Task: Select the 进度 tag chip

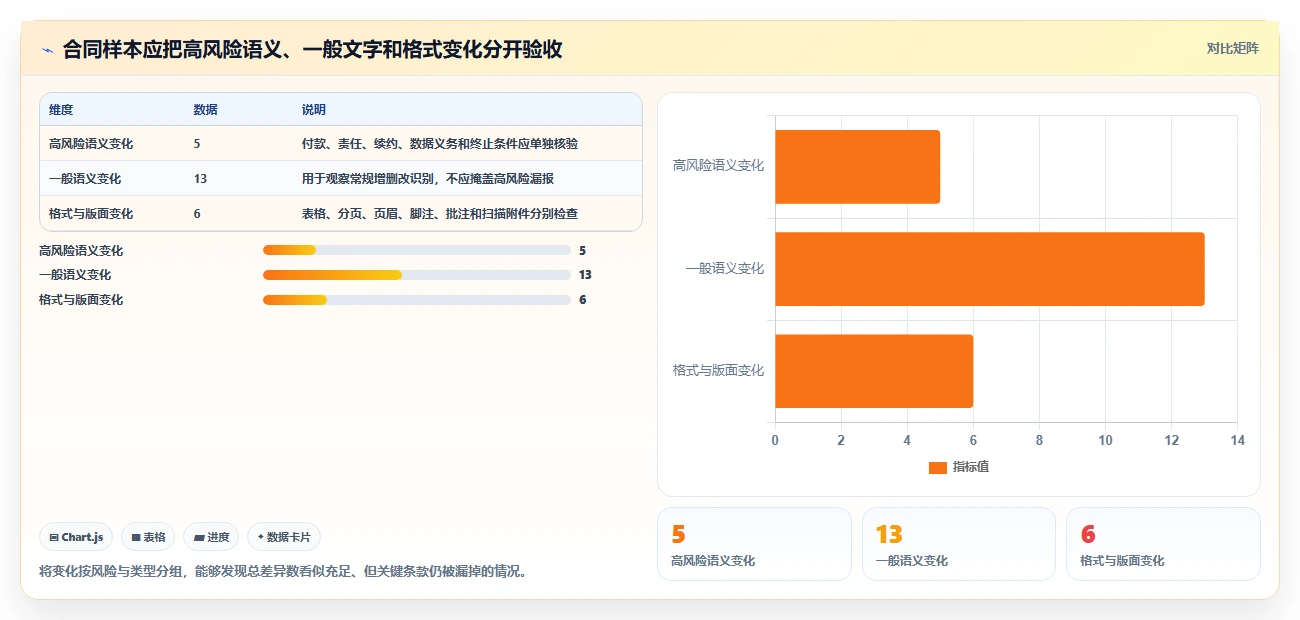Action: point(211,537)
